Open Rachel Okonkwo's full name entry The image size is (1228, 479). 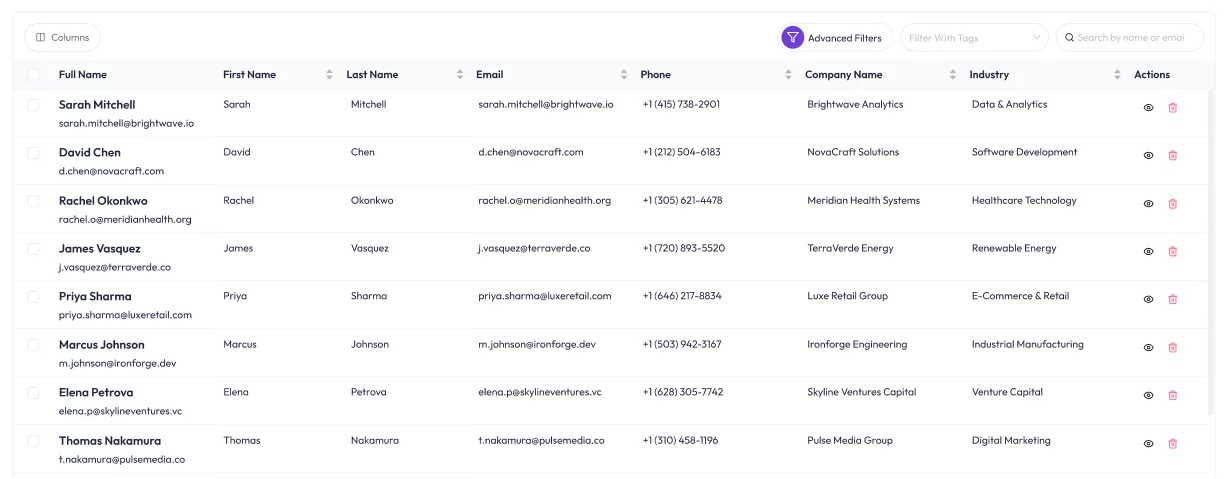[103, 201]
